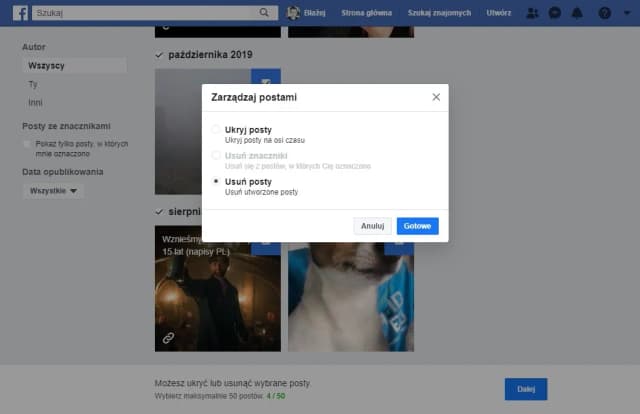Toggle października 2019 section checkmark
This screenshot has width=640, height=414.
coord(160,54)
